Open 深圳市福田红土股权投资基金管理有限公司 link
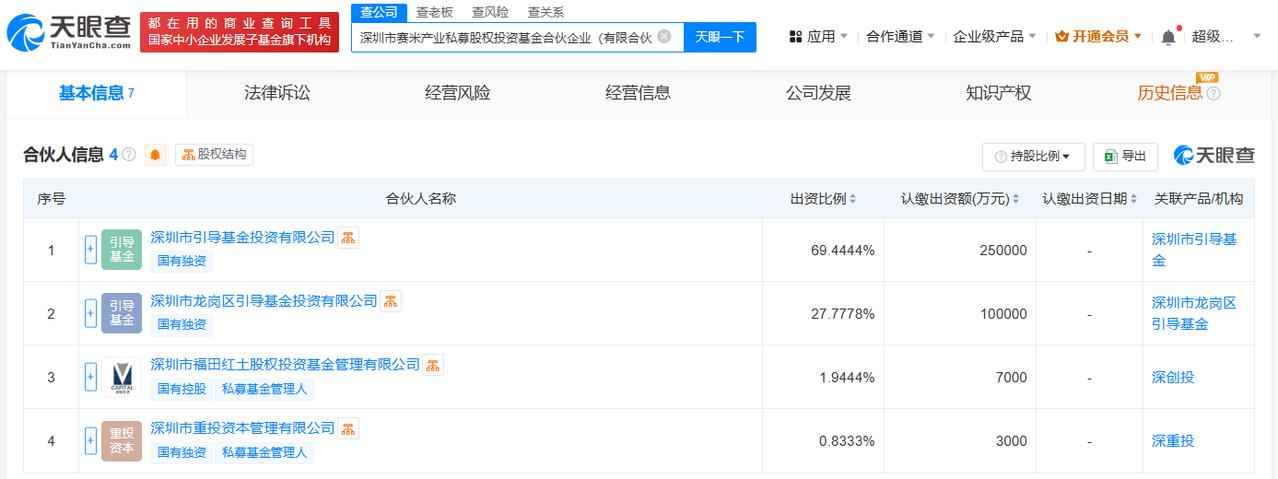 pyautogui.click(x=285, y=365)
